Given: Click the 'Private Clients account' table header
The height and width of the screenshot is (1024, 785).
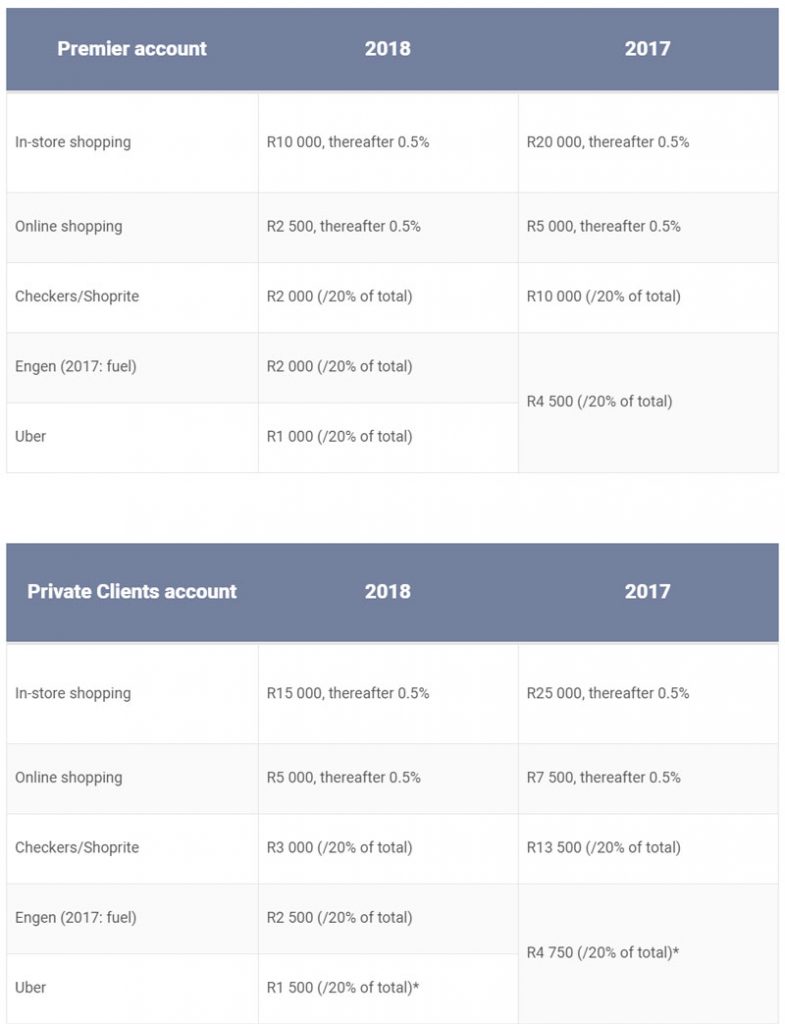Looking at the screenshot, I should point(132,591).
